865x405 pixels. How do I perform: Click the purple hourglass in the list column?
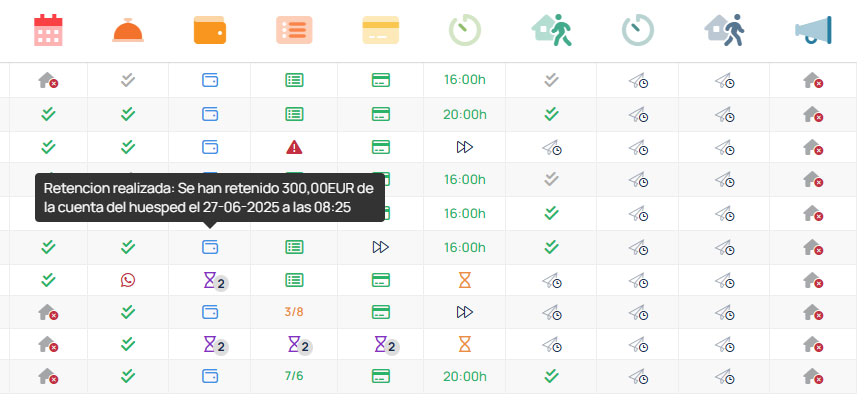click(294, 344)
